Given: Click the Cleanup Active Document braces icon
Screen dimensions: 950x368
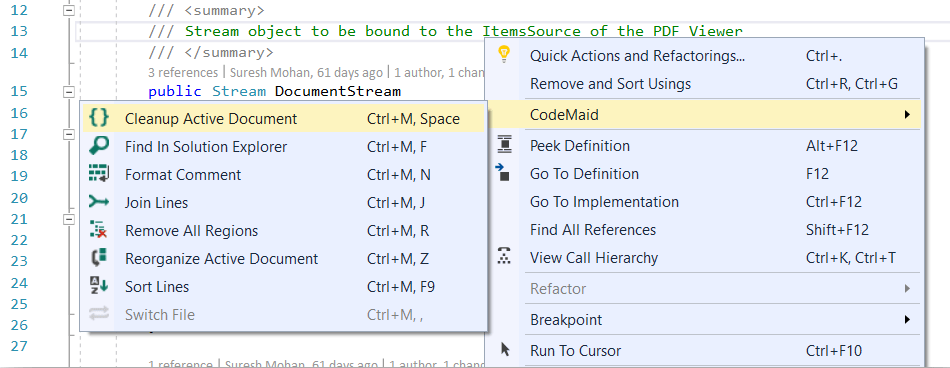Looking at the screenshot, I should tap(99, 118).
